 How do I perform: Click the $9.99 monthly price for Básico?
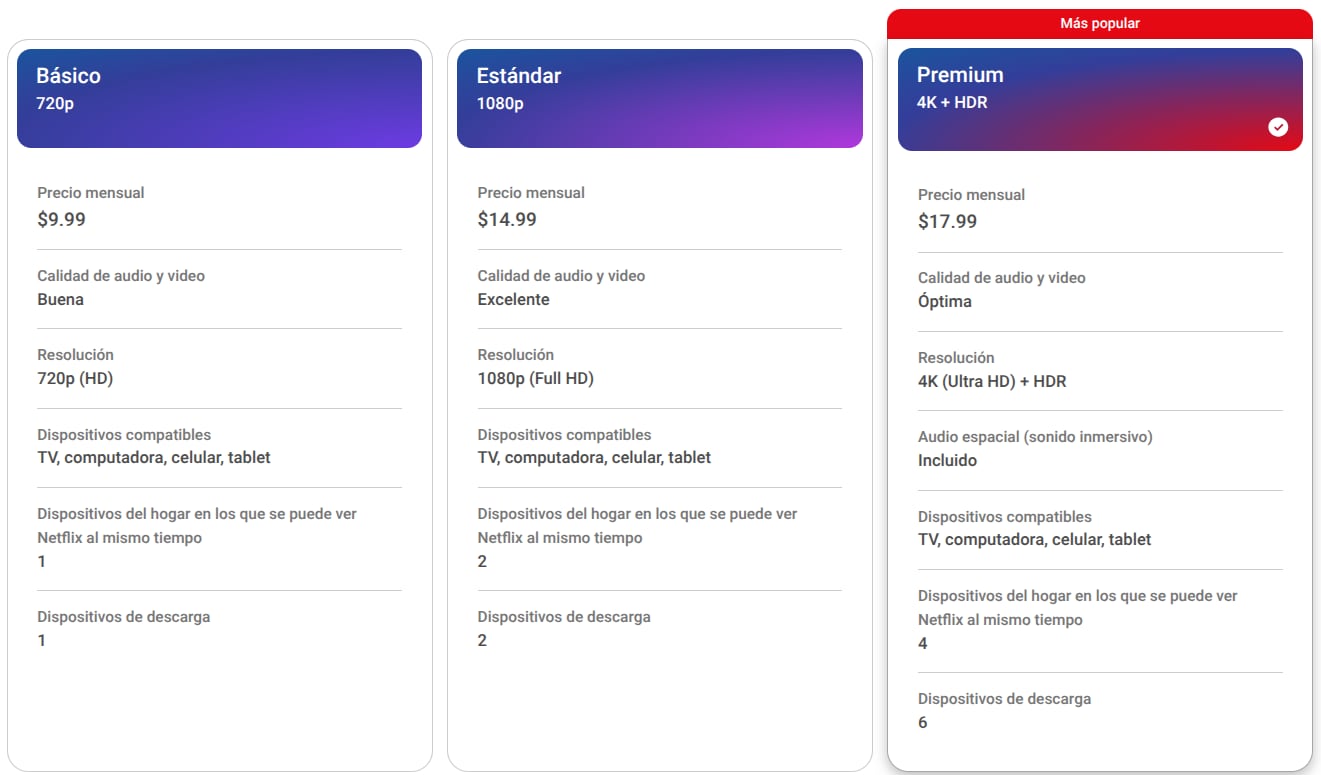pyautogui.click(x=62, y=219)
